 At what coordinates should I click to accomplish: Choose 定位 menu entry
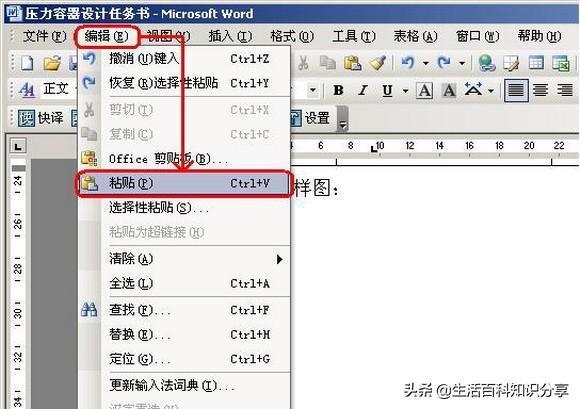(x=184, y=359)
